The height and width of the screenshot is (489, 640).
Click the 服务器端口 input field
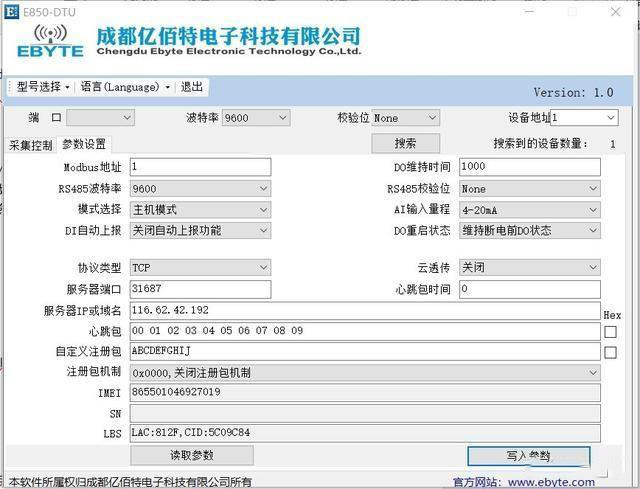(x=200, y=289)
